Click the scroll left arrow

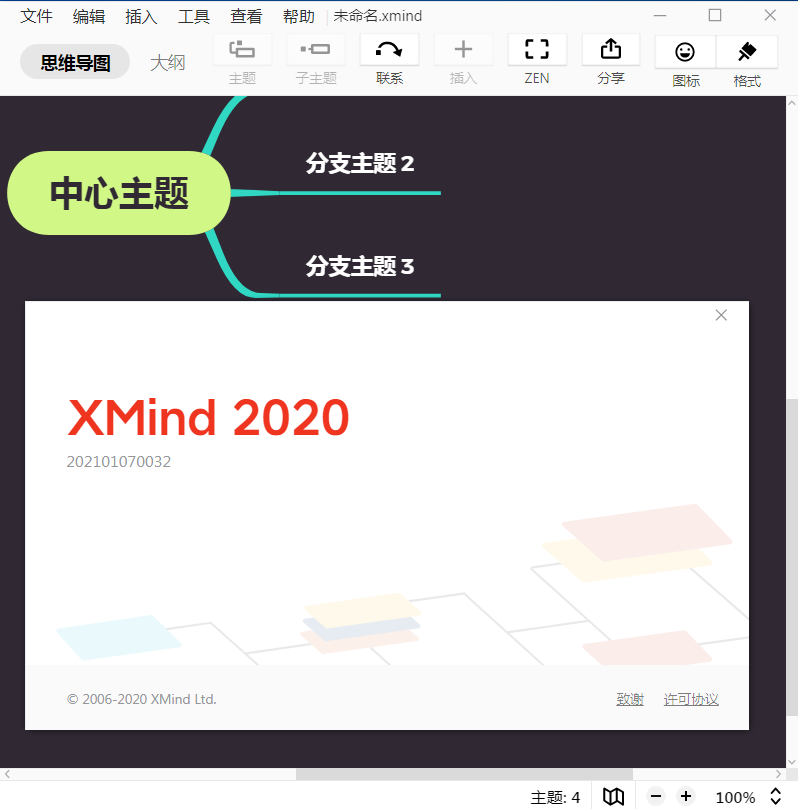coord(7,774)
